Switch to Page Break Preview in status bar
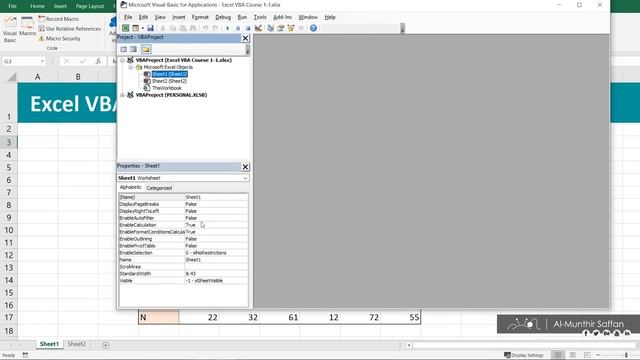Image resolution: width=640 pixels, height=360 pixels. pos(587,355)
